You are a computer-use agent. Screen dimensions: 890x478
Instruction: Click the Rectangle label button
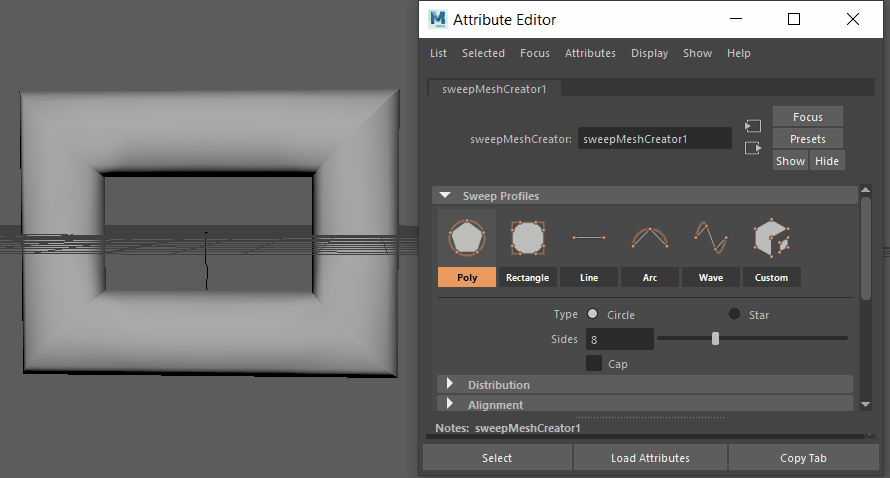[527, 278]
